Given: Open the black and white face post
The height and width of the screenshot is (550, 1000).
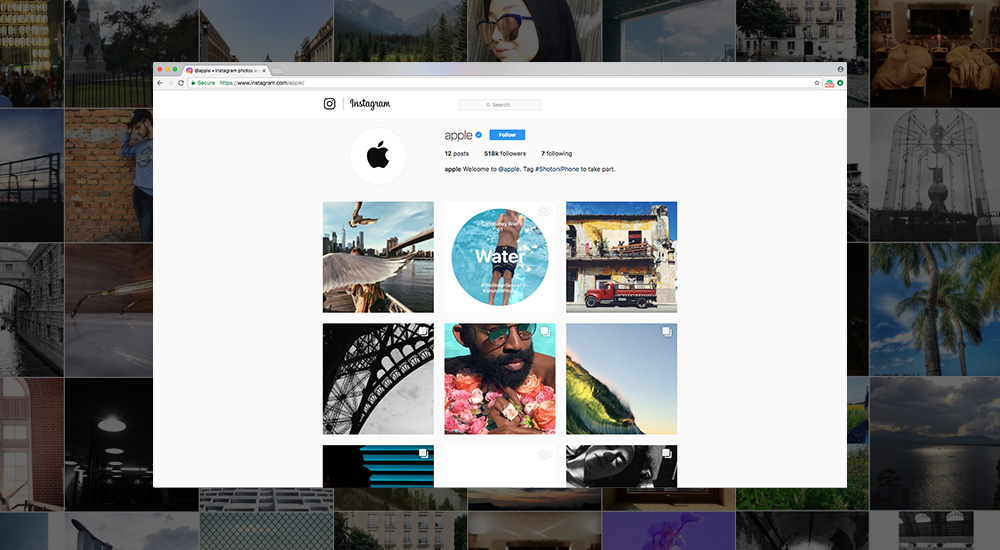Looking at the screenshot, I should [x=621, y=466].
